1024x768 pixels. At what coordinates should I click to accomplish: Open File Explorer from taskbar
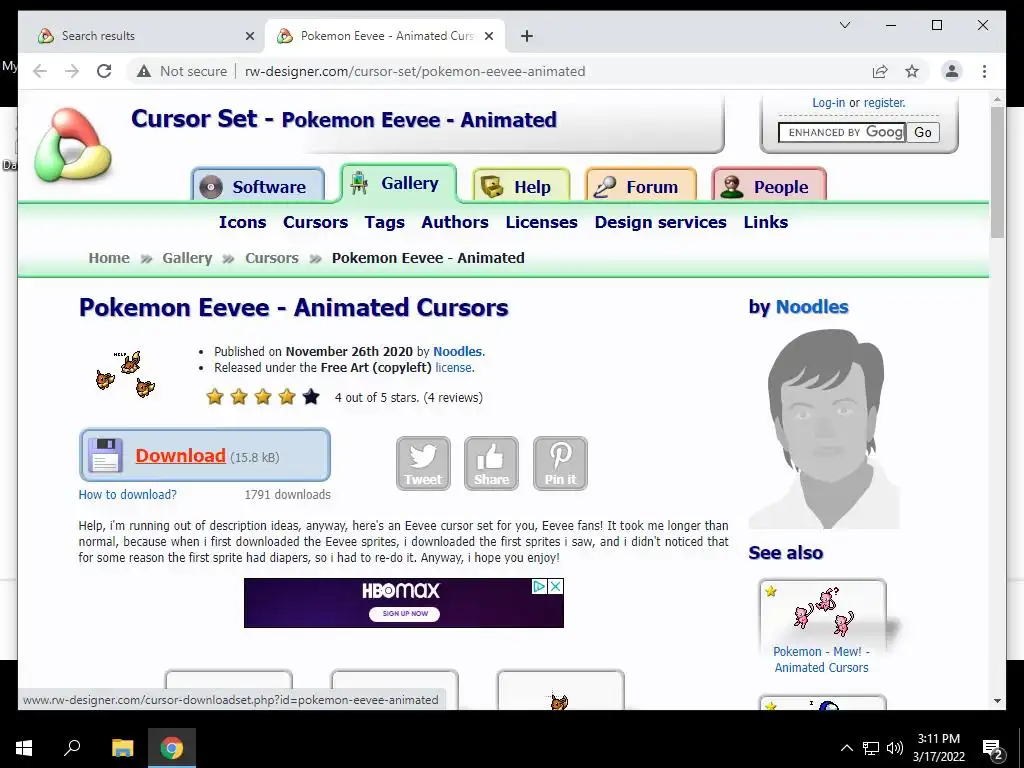click(x=122, y=748)
